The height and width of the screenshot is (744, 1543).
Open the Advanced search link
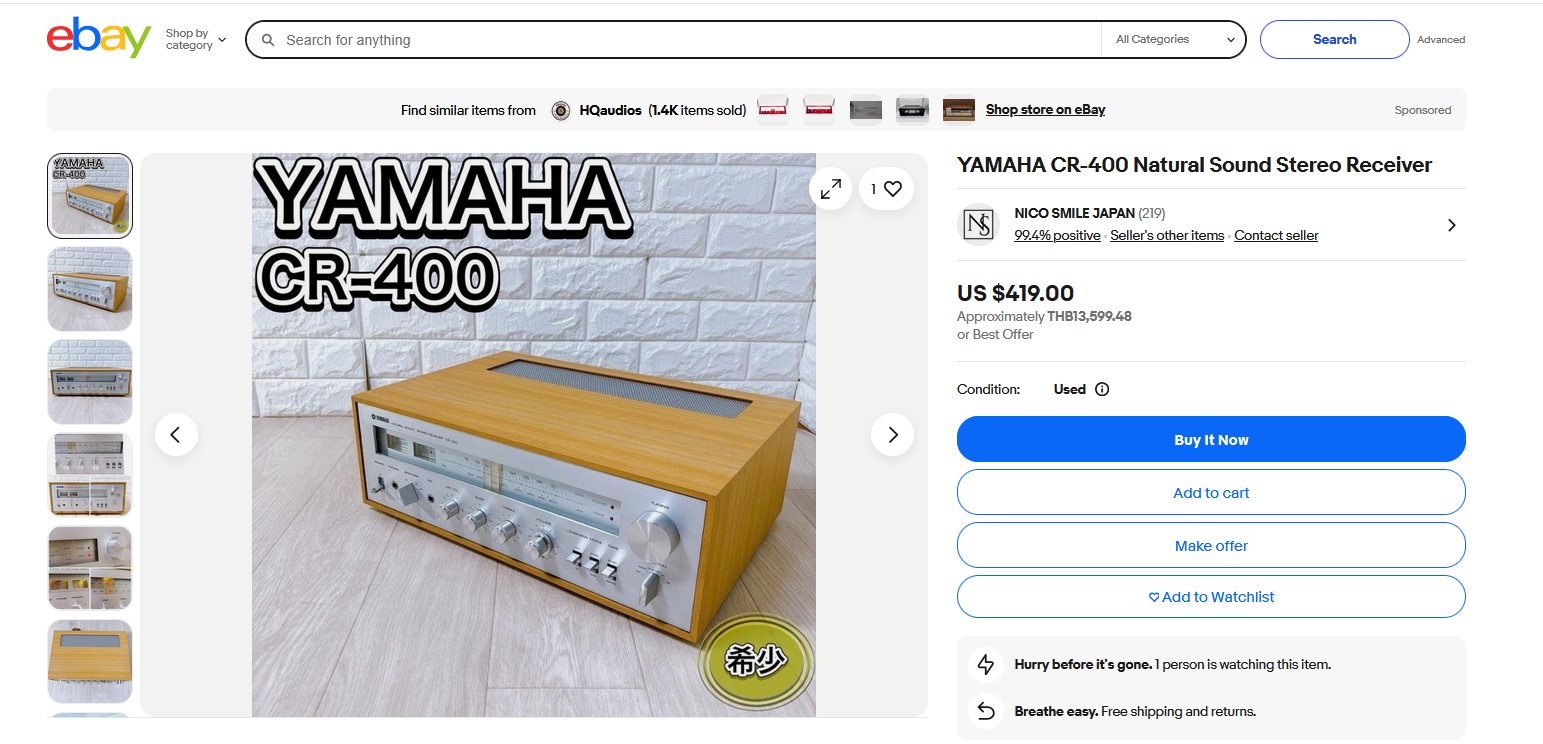pos(1441,40)
